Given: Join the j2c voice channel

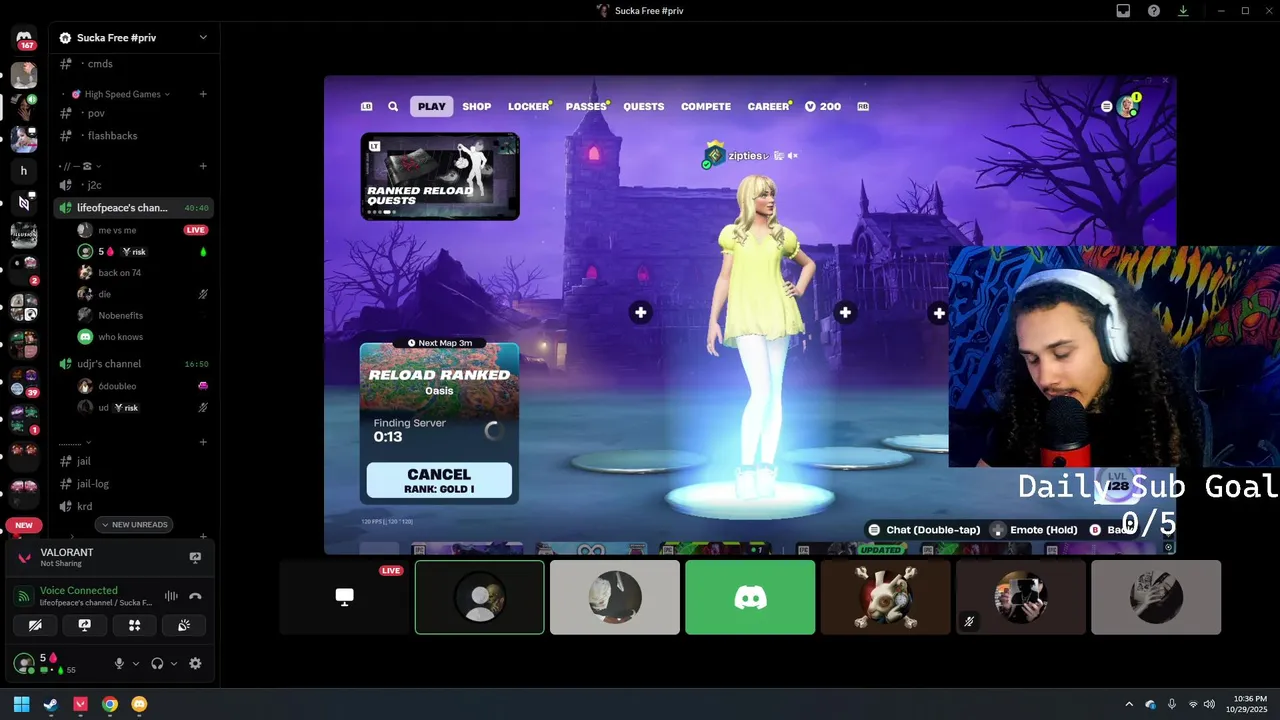Looking at the screenshot, I should pos(134,185).
